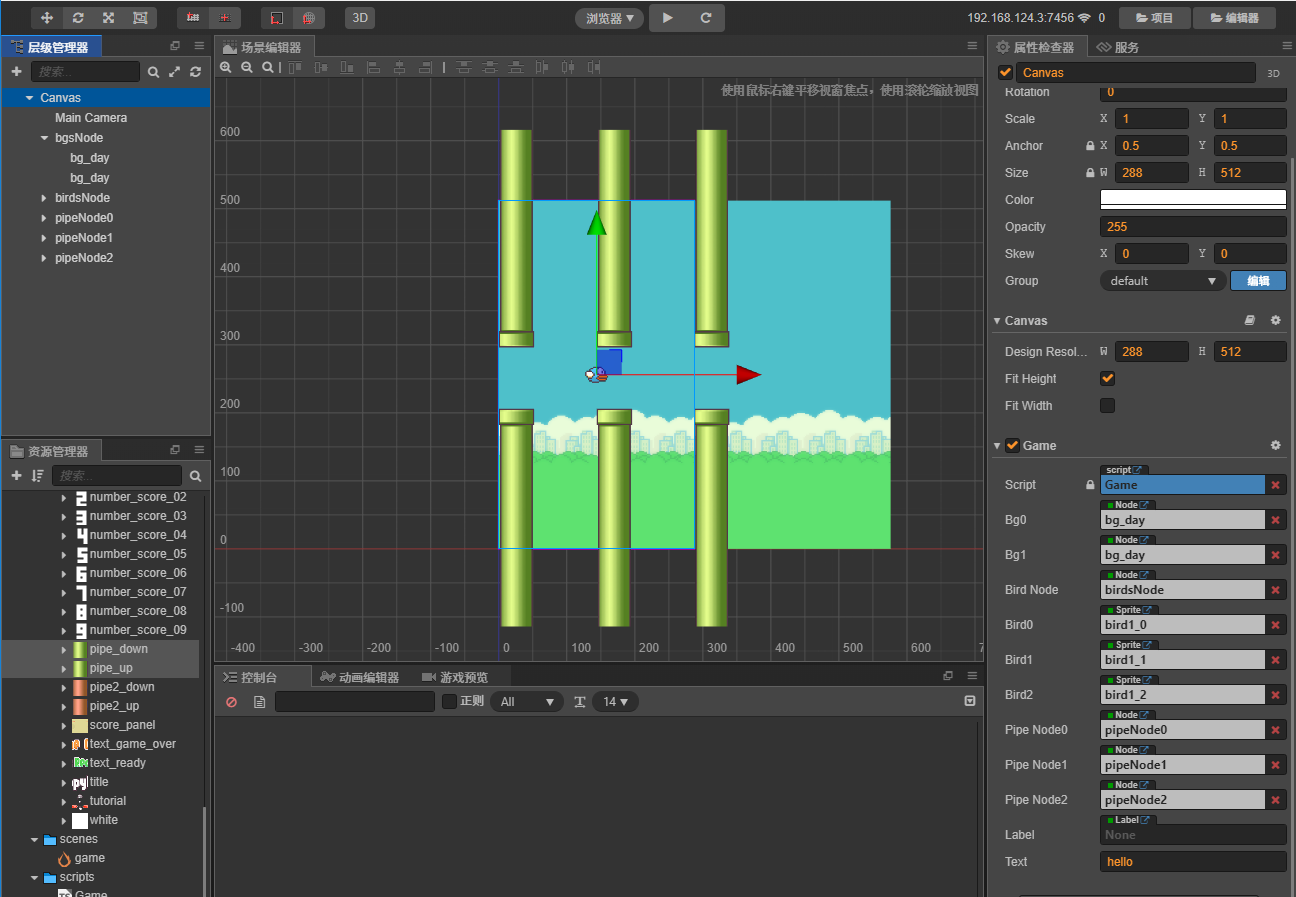Toggle the 3D node button beside Canvas name

click(1273, 73)
